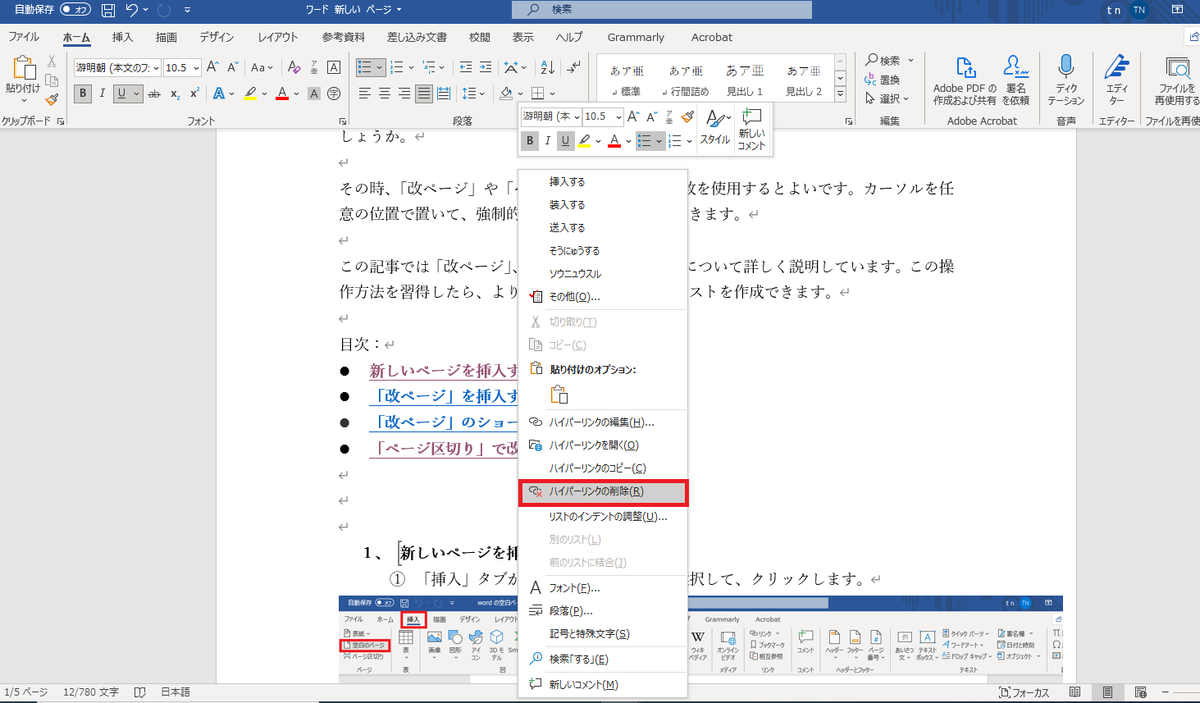
Task: Click the 新しいページを挿入 hyperlink in document
Action: pyautogui.click(x=443, y=371)
